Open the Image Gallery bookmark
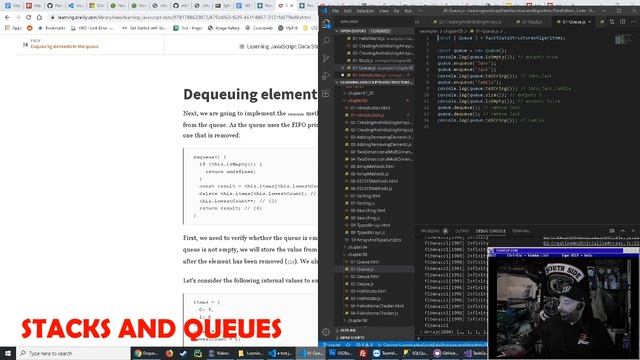640x360 pixels. pos(224,28)
